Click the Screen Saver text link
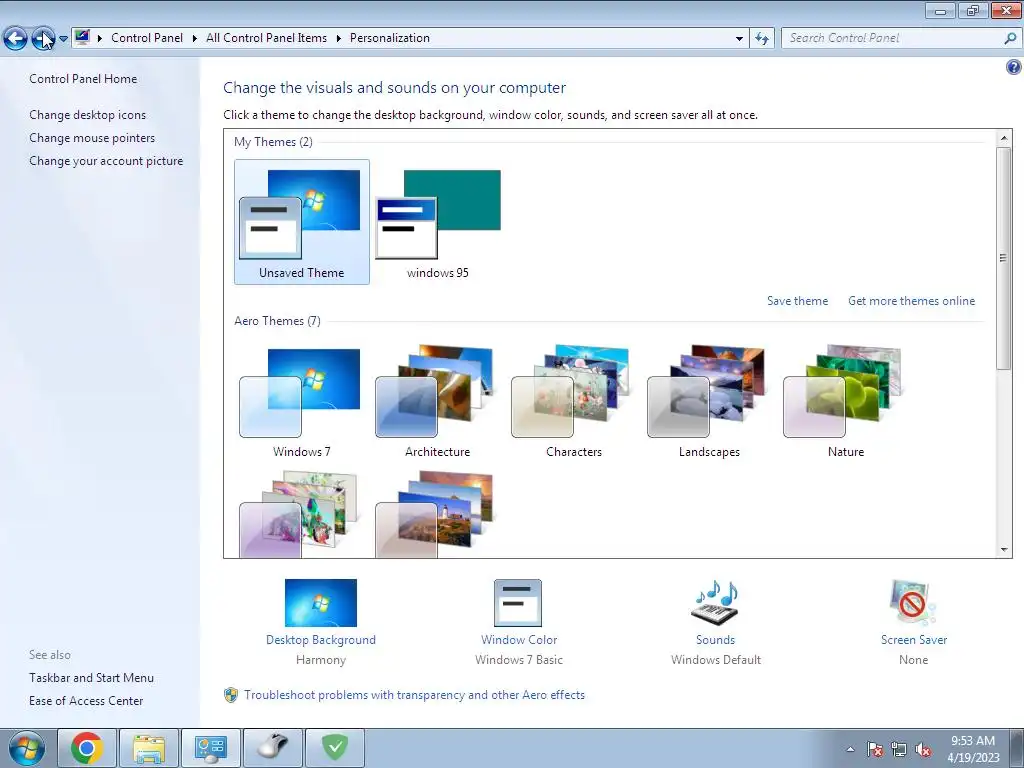 tap(914, 640)
